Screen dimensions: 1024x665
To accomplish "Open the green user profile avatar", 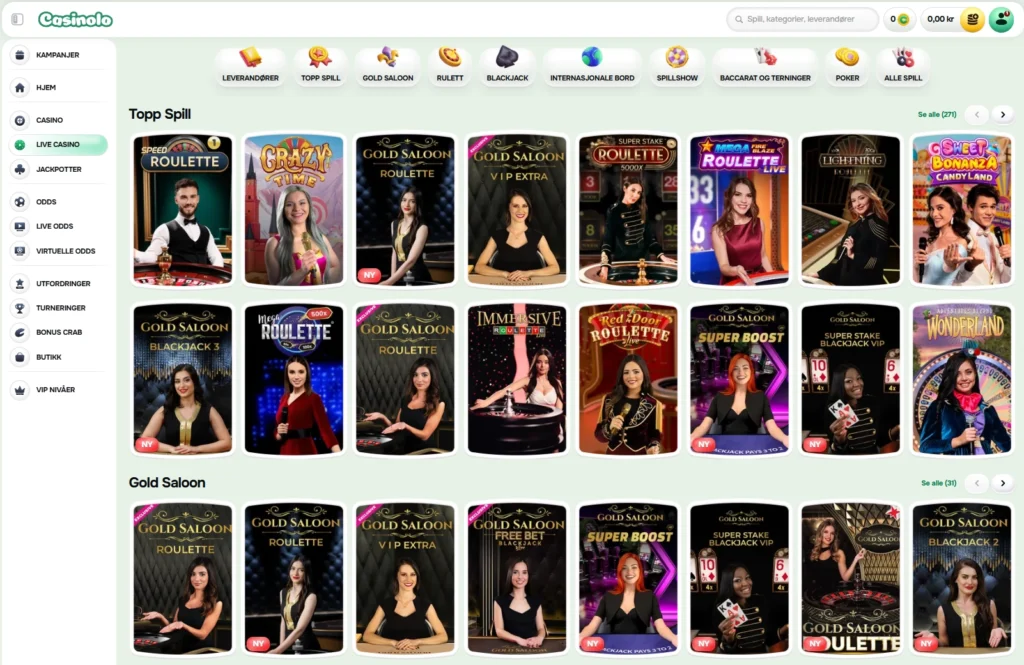I will (x=1001, y=19).
